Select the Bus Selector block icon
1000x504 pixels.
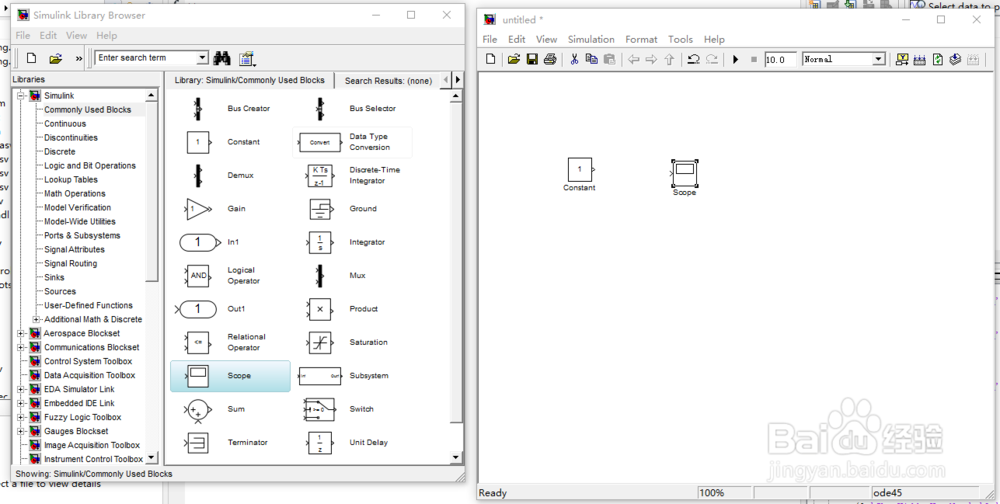tap(320, 108)
